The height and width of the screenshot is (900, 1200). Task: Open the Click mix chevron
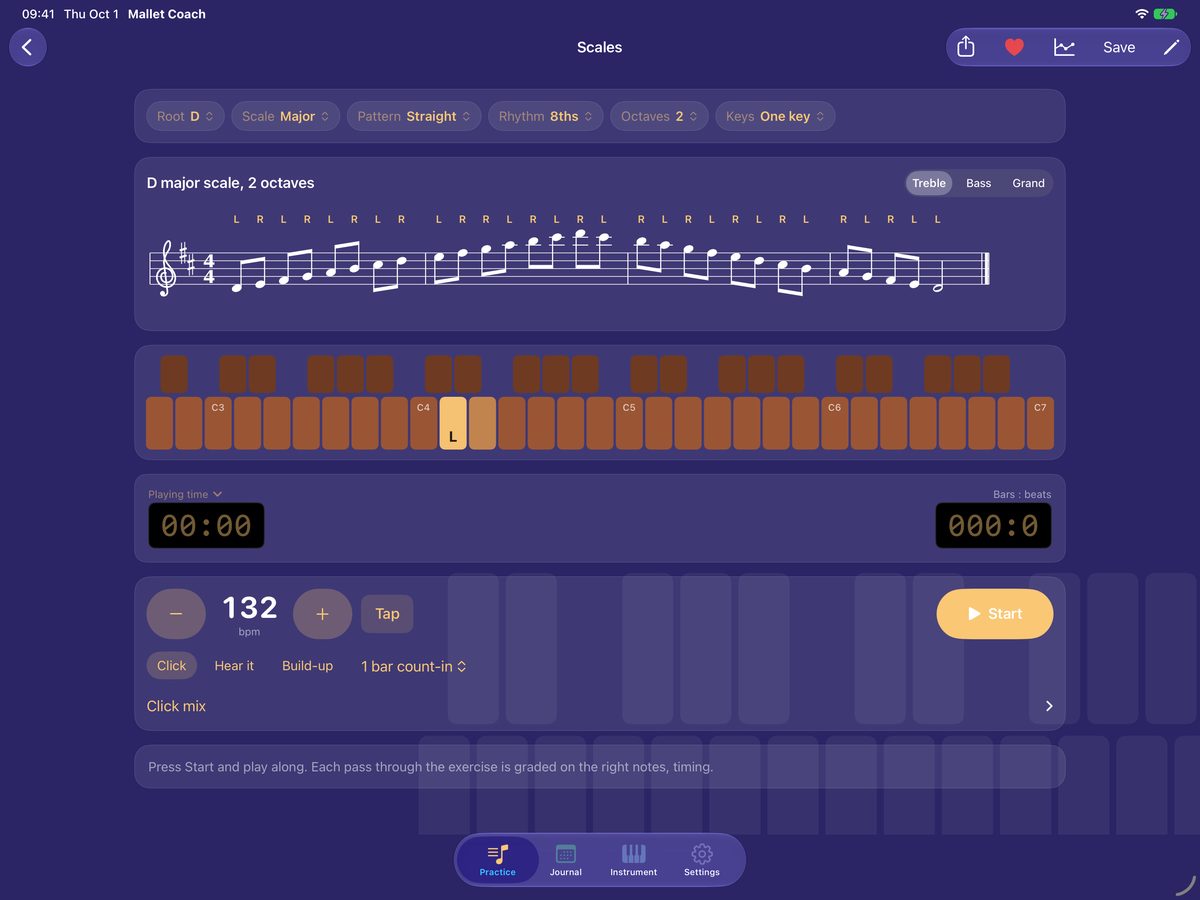(x=1049, y=706)
